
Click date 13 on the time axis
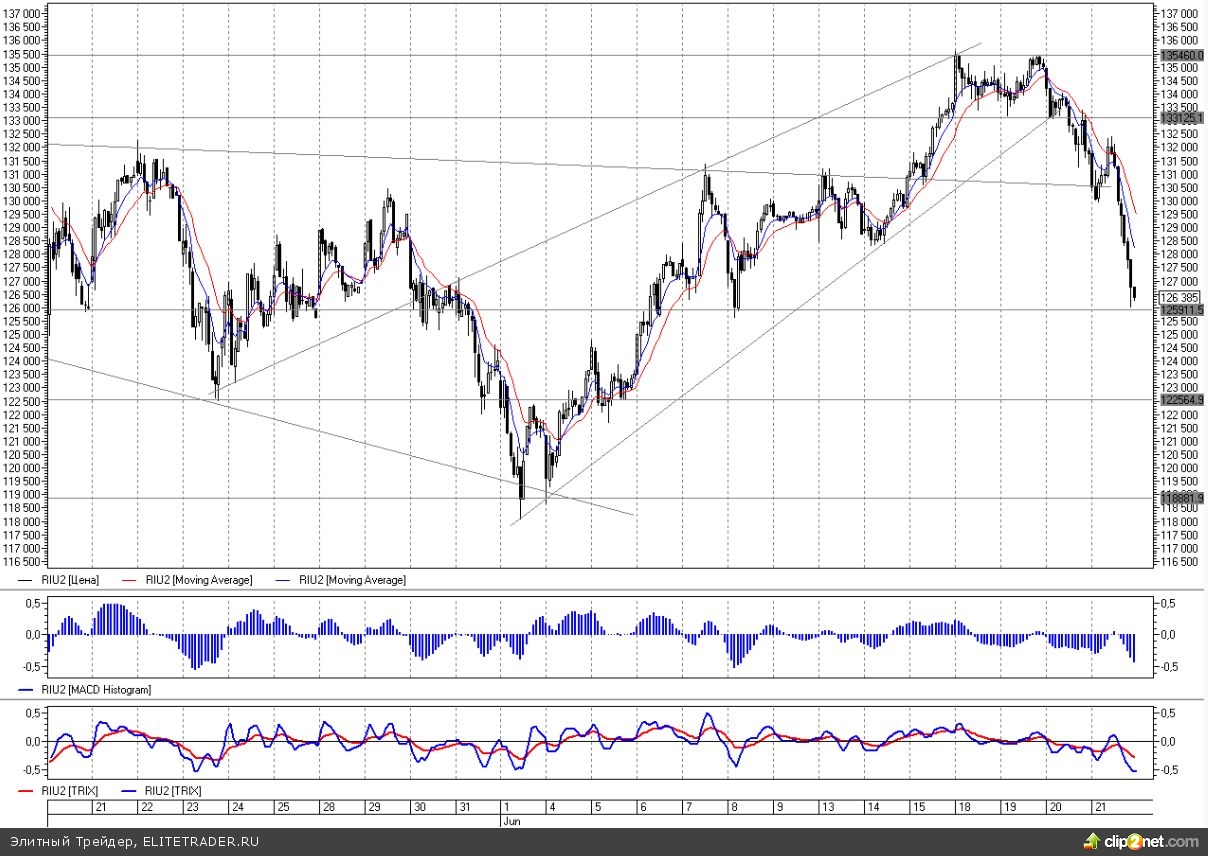[x=828, y=807]
